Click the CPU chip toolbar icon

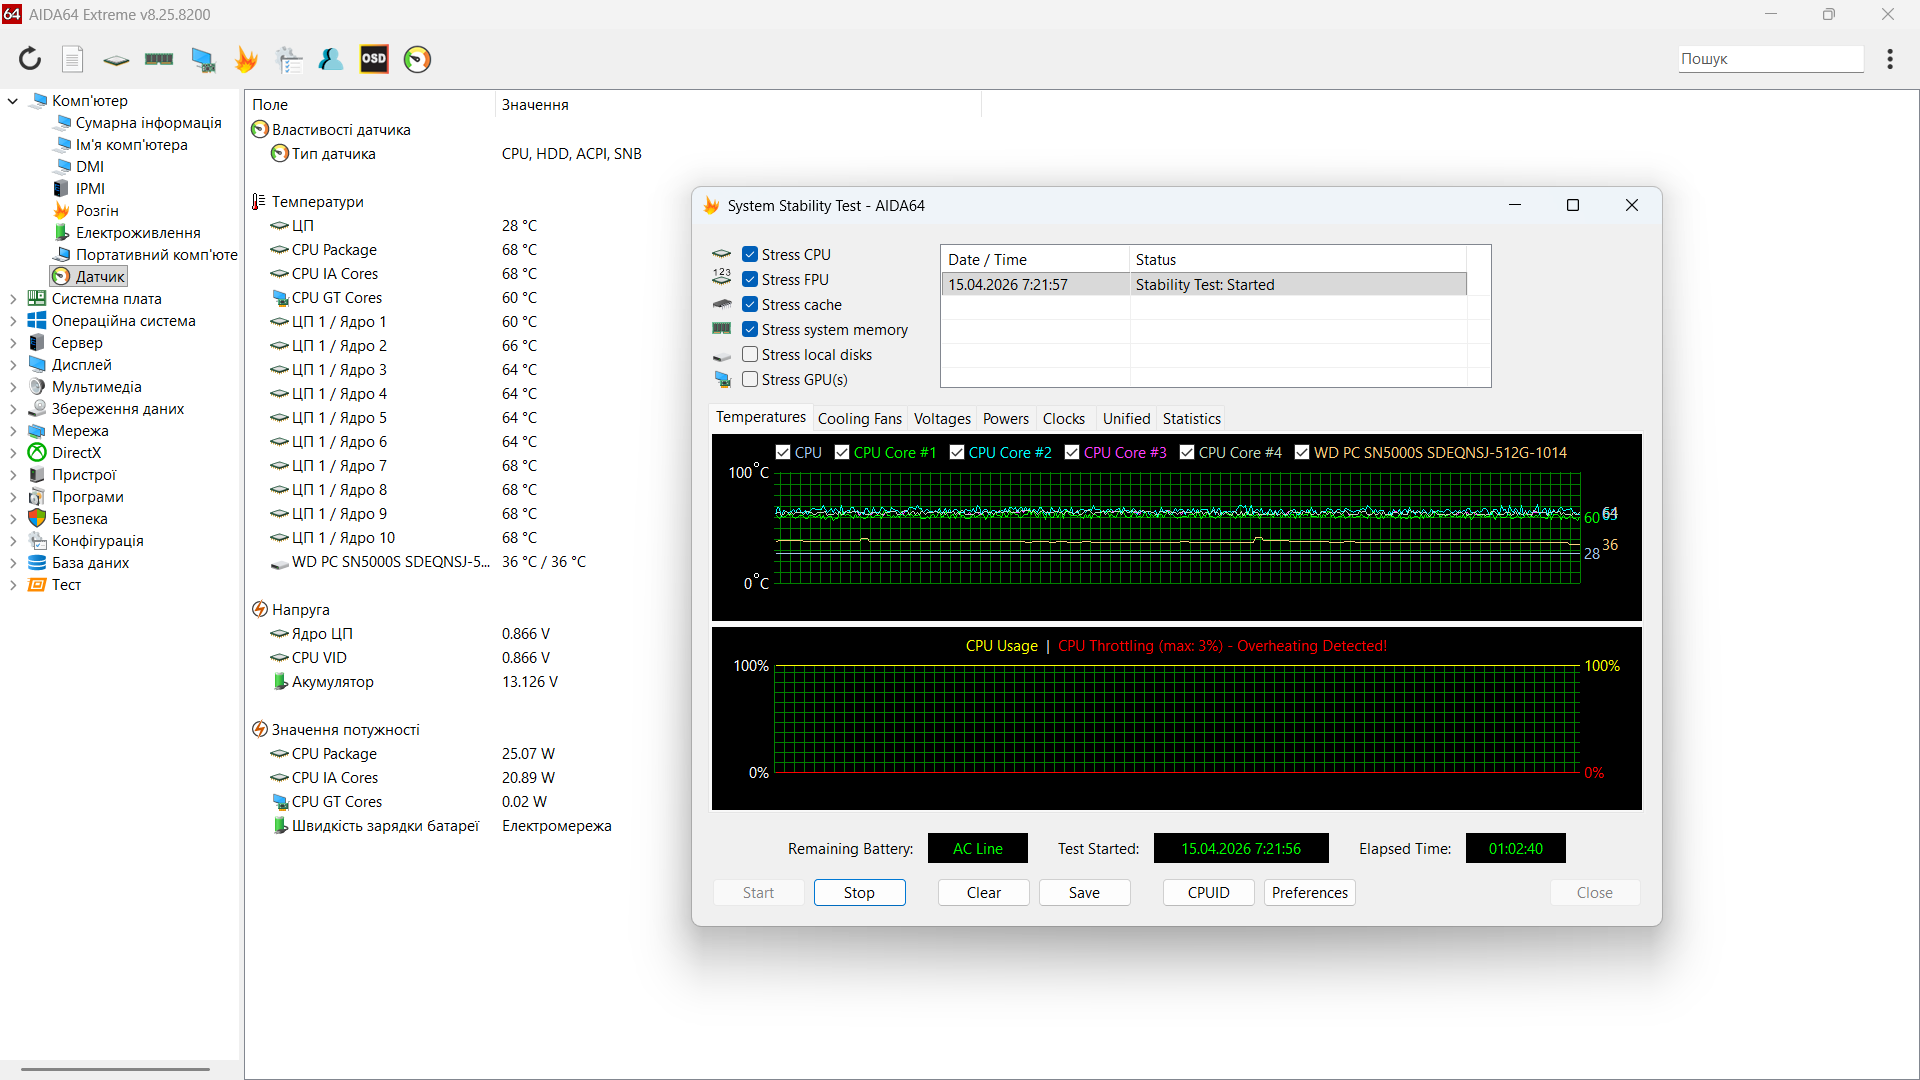(x=116, y=59)
